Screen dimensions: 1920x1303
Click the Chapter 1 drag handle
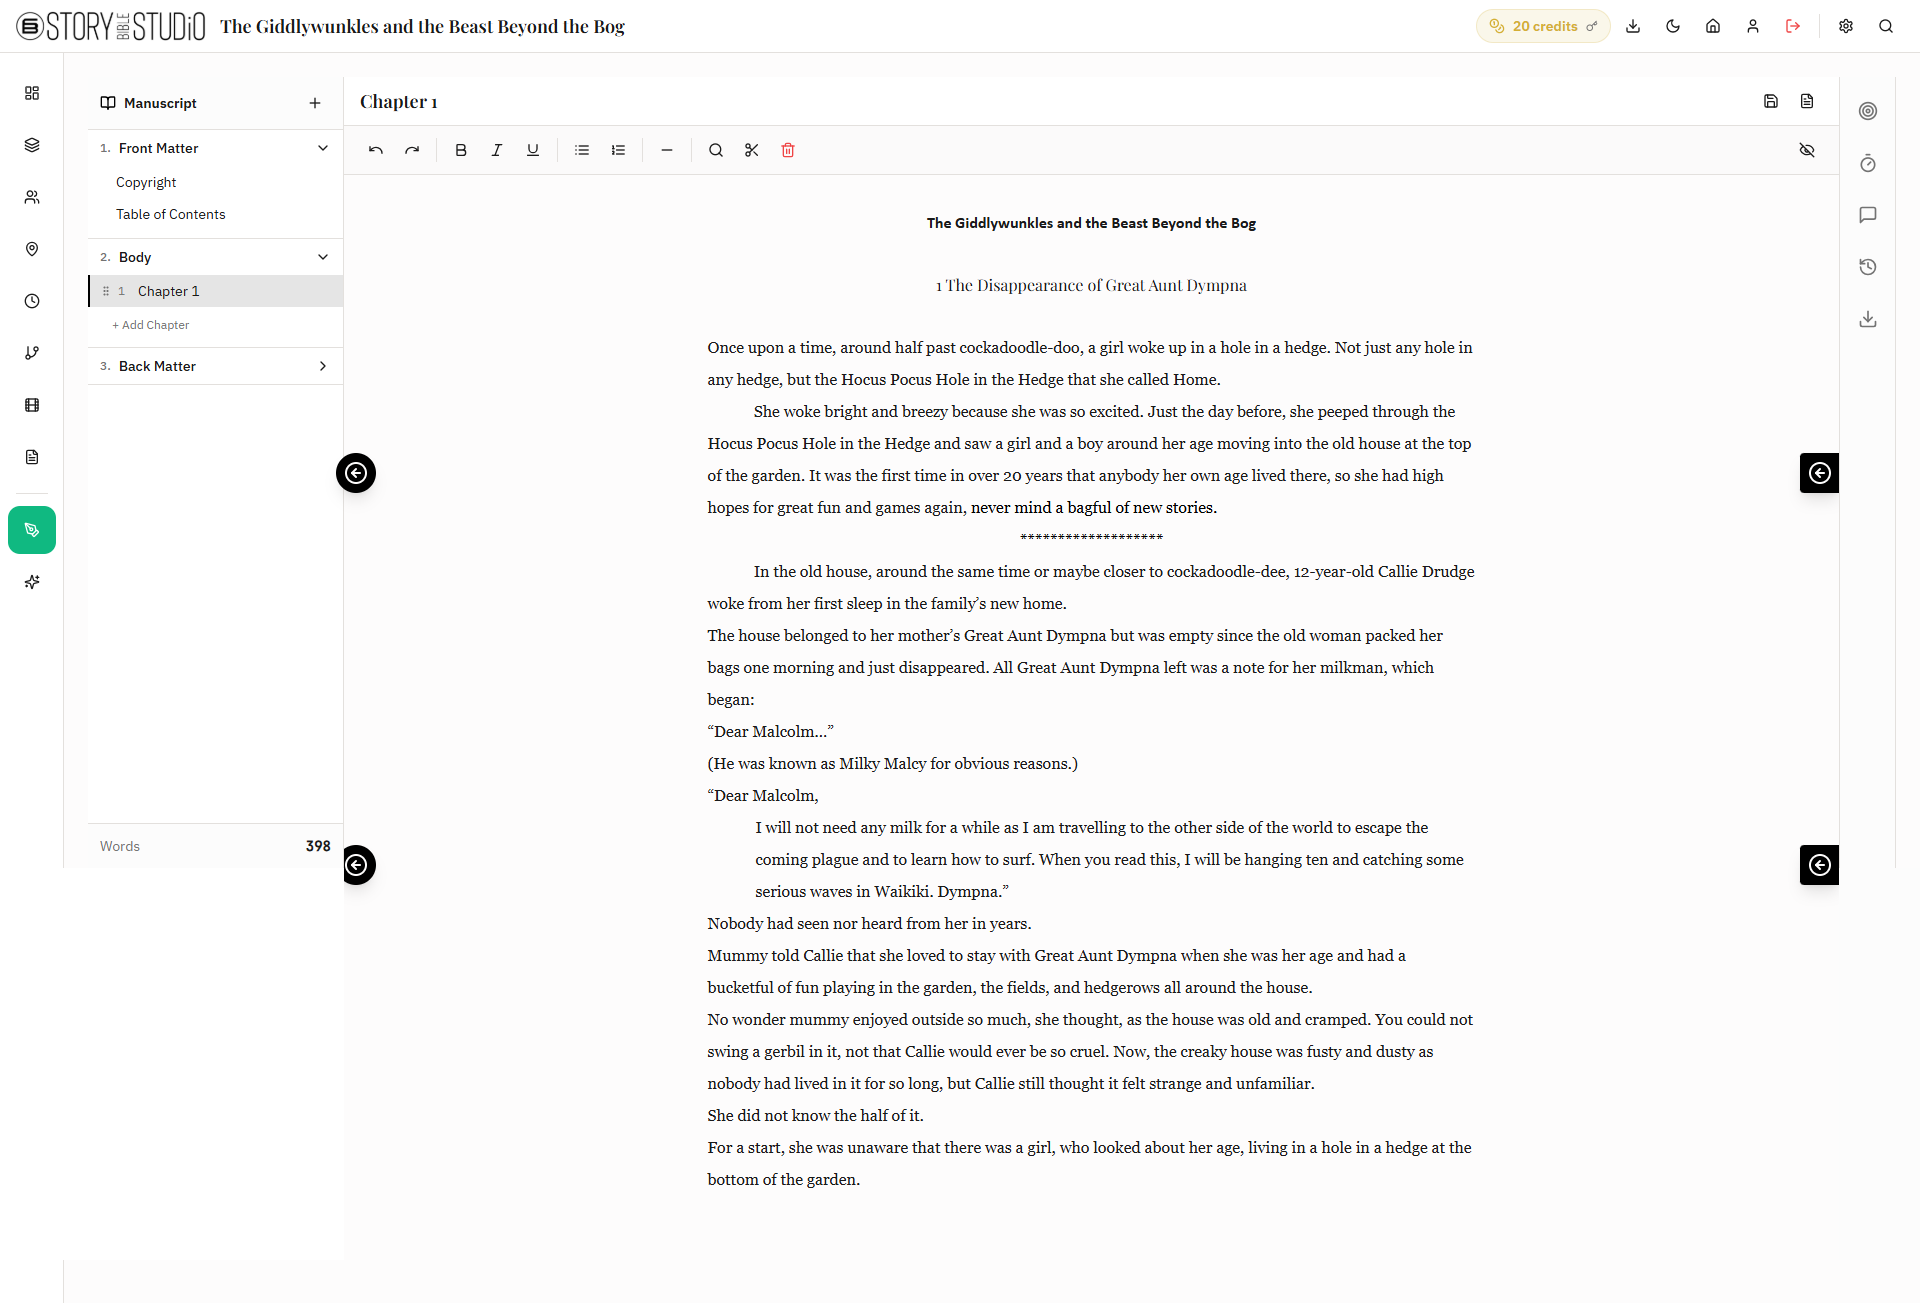(x=106, y=291)
